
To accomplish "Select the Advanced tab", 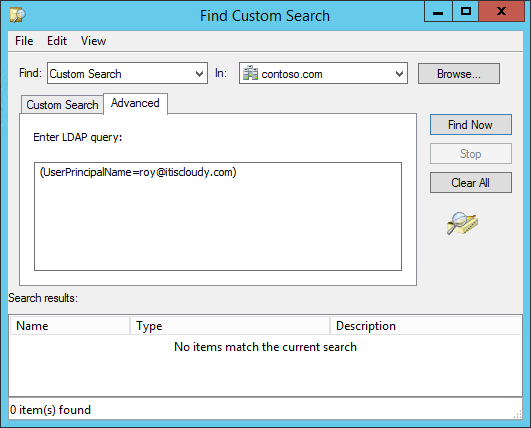I will coord(135,103).
